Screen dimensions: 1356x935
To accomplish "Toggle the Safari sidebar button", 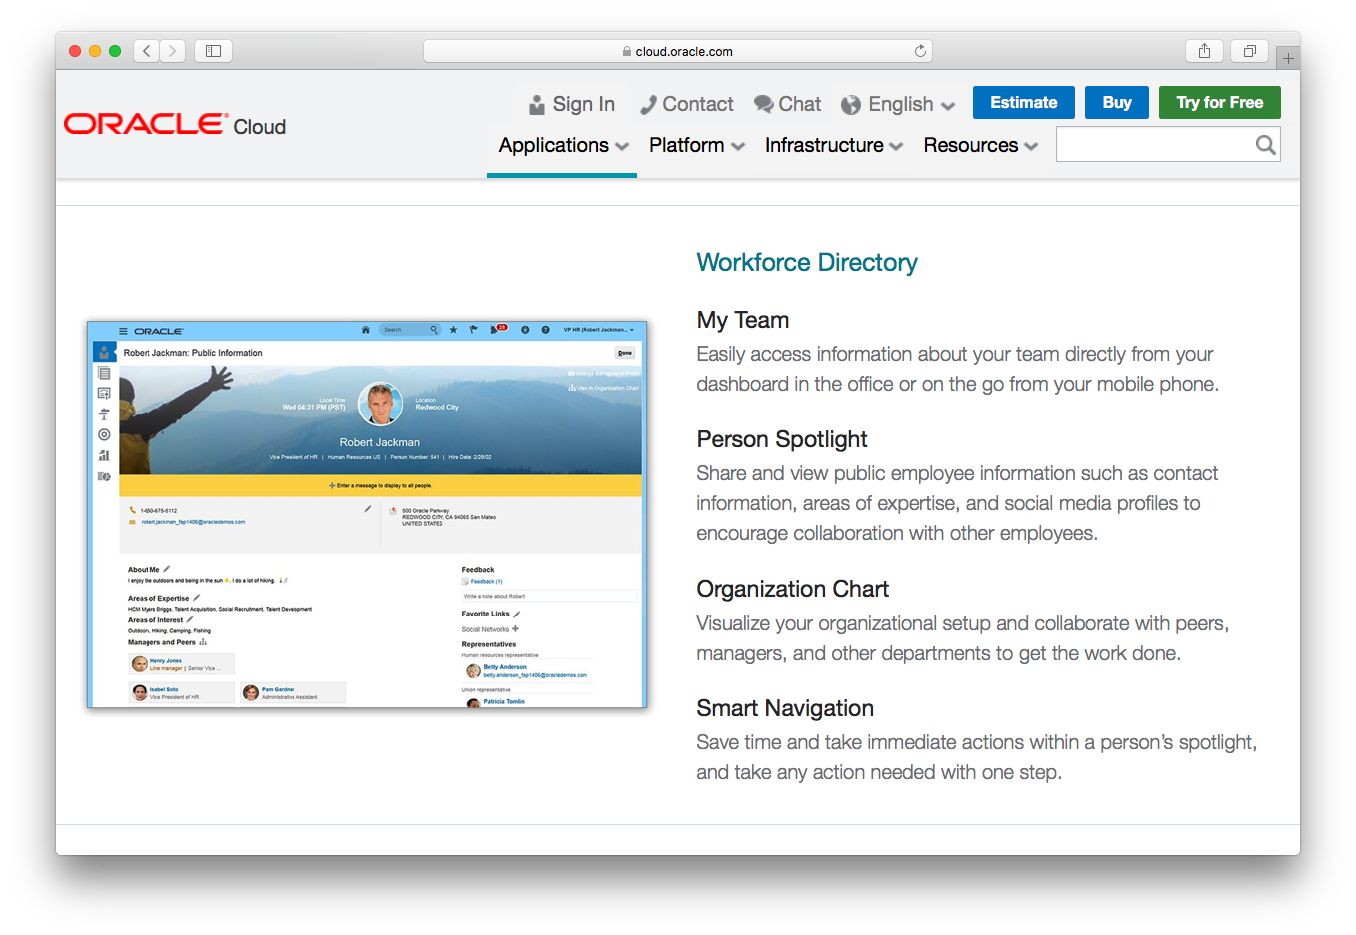I will click(x=213, y=51).
